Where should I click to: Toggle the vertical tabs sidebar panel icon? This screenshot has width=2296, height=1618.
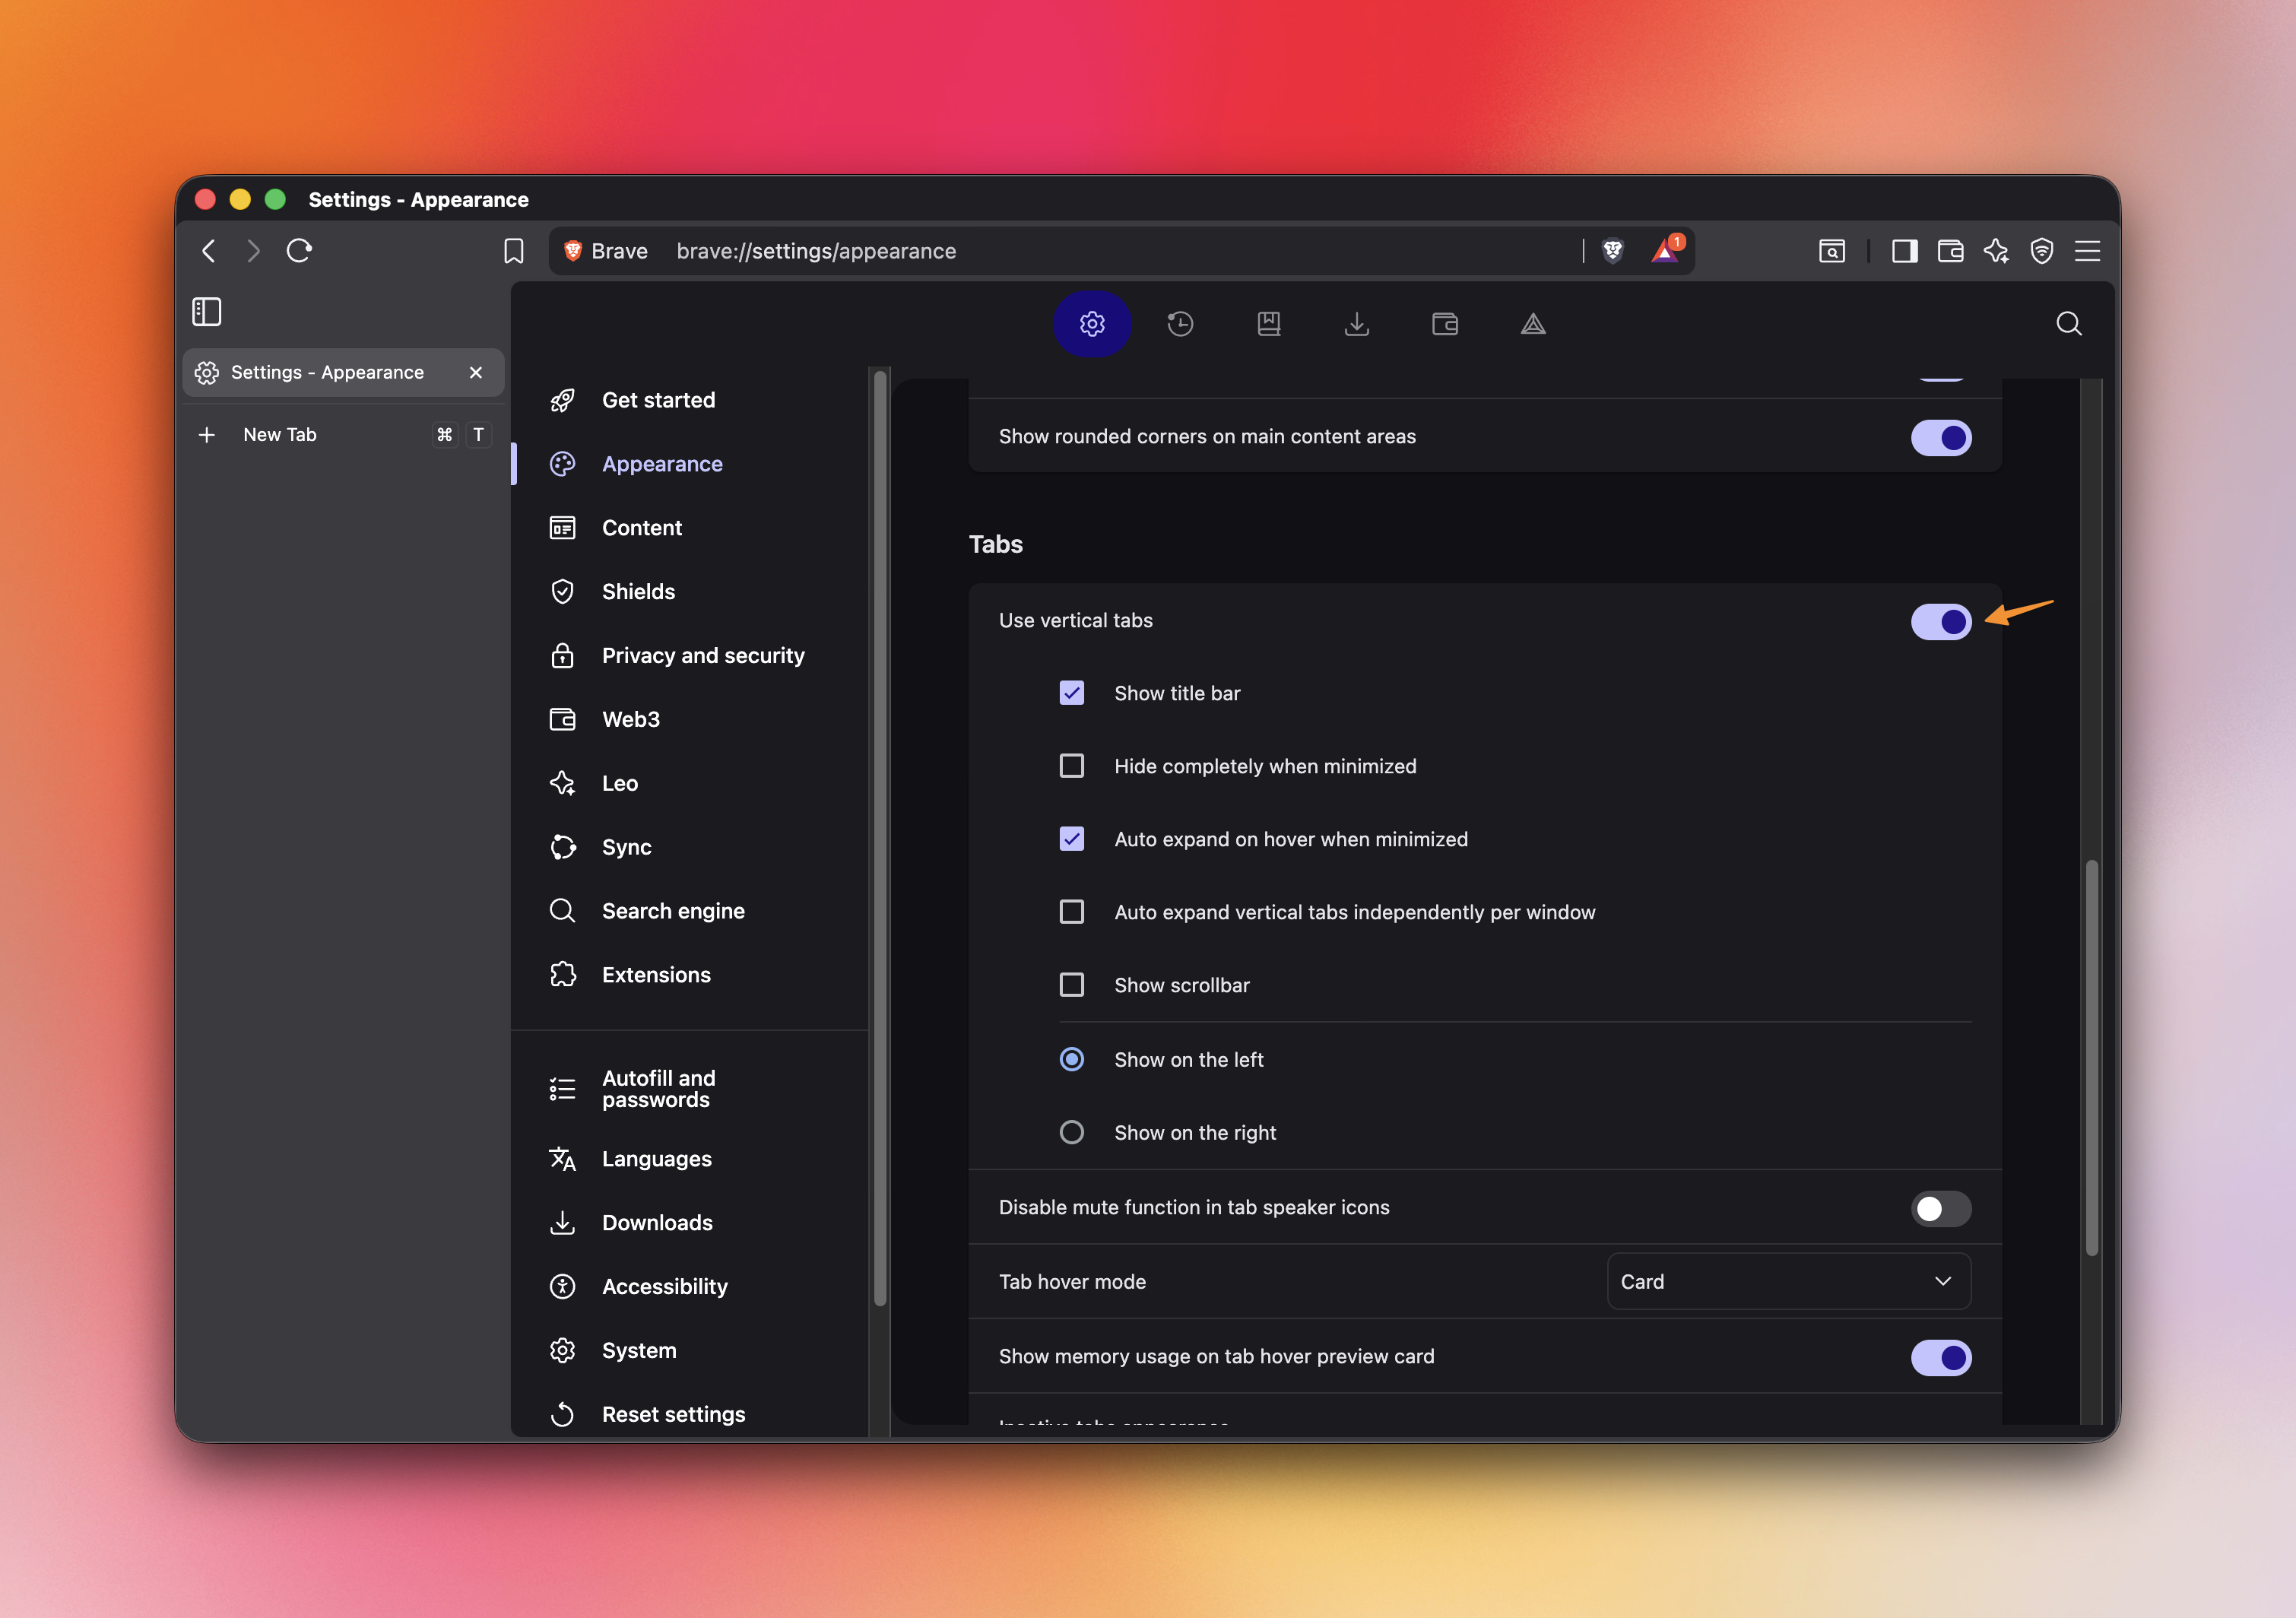pos(207,311)
